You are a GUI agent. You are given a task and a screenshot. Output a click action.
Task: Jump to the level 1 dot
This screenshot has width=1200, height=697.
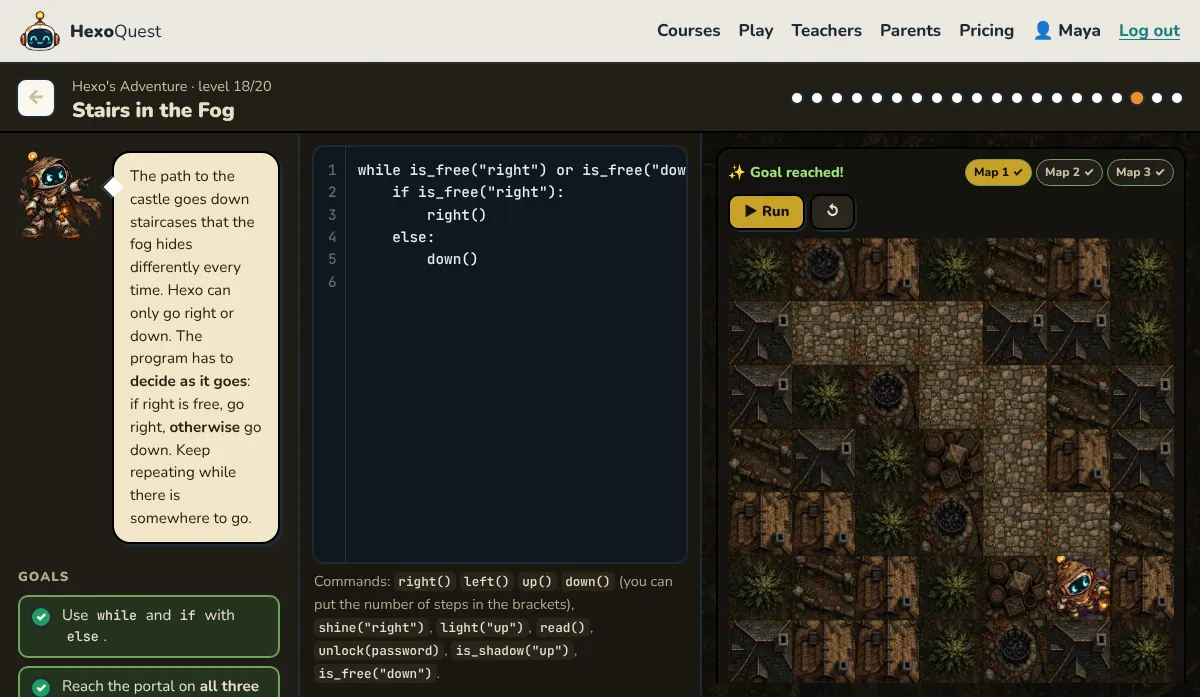click(x=797, y=98)
